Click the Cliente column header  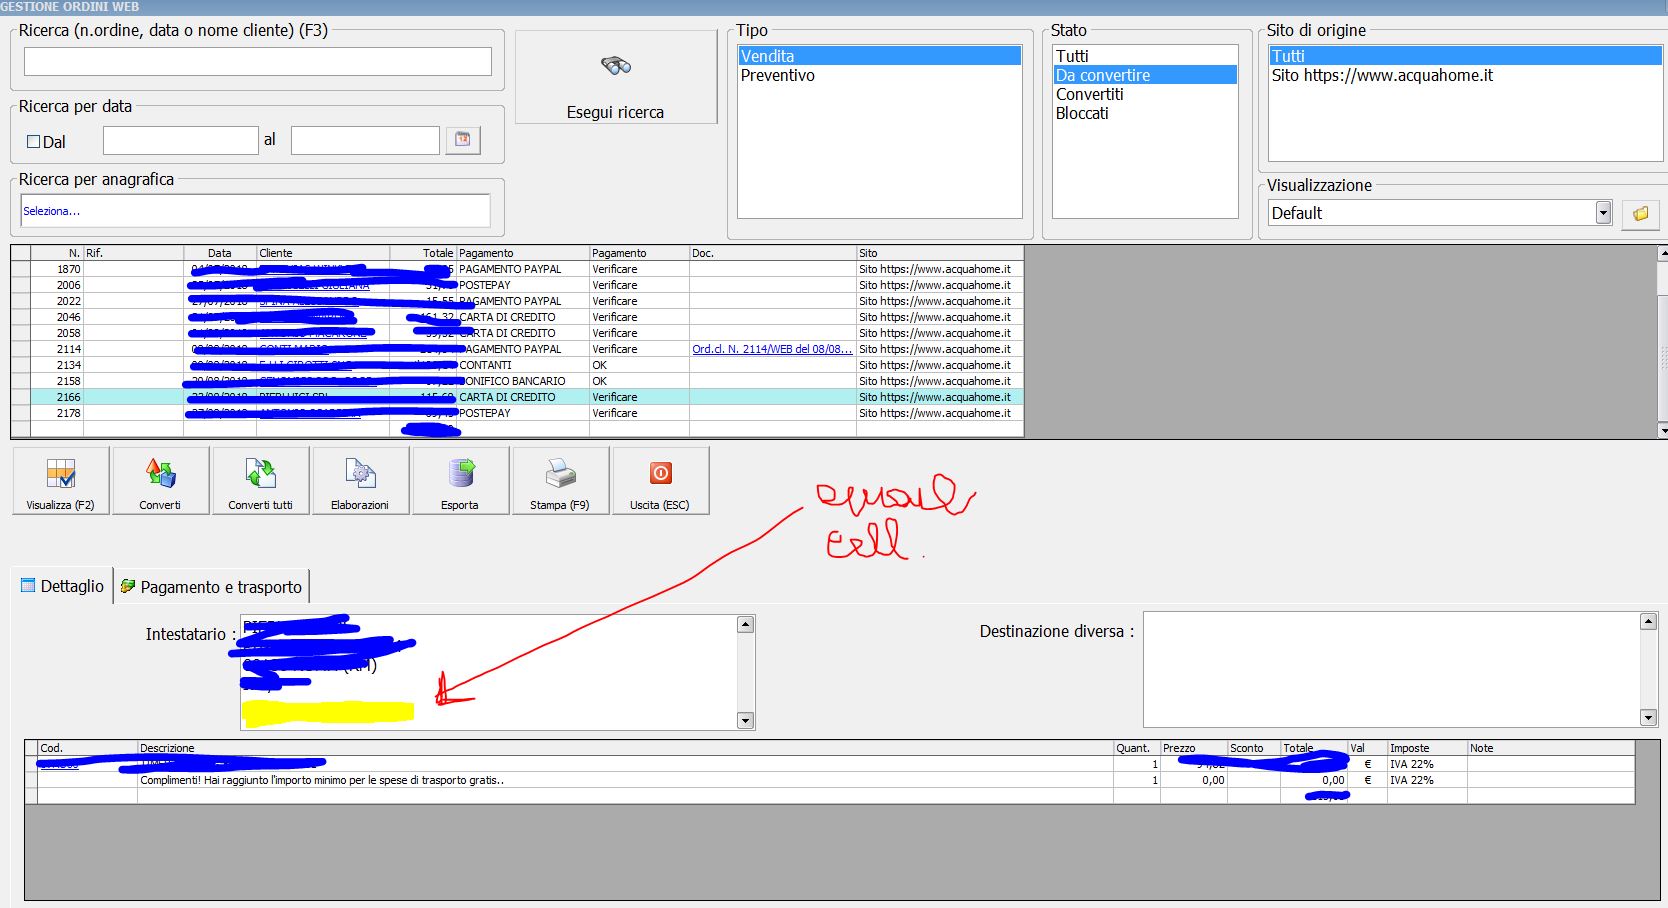tap(323, 253)
